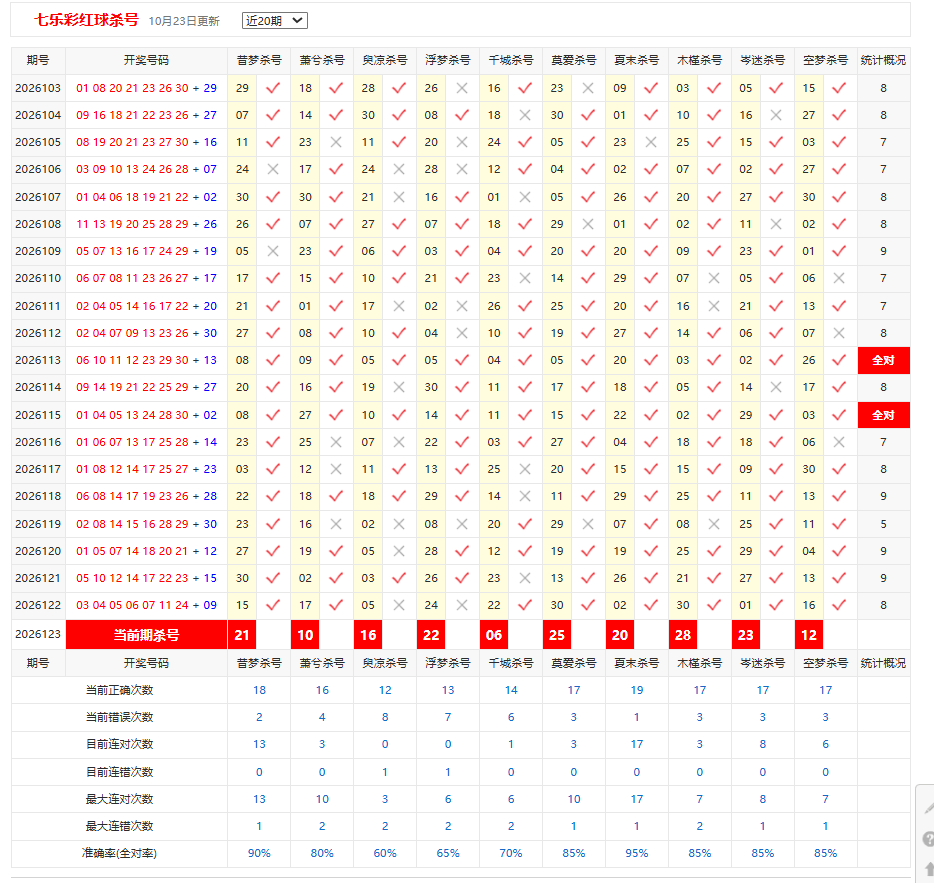Click the X mark for 空梦杀号 in row 2026110
The height and width of the screenshot is (883, 934).
(839, 278)
